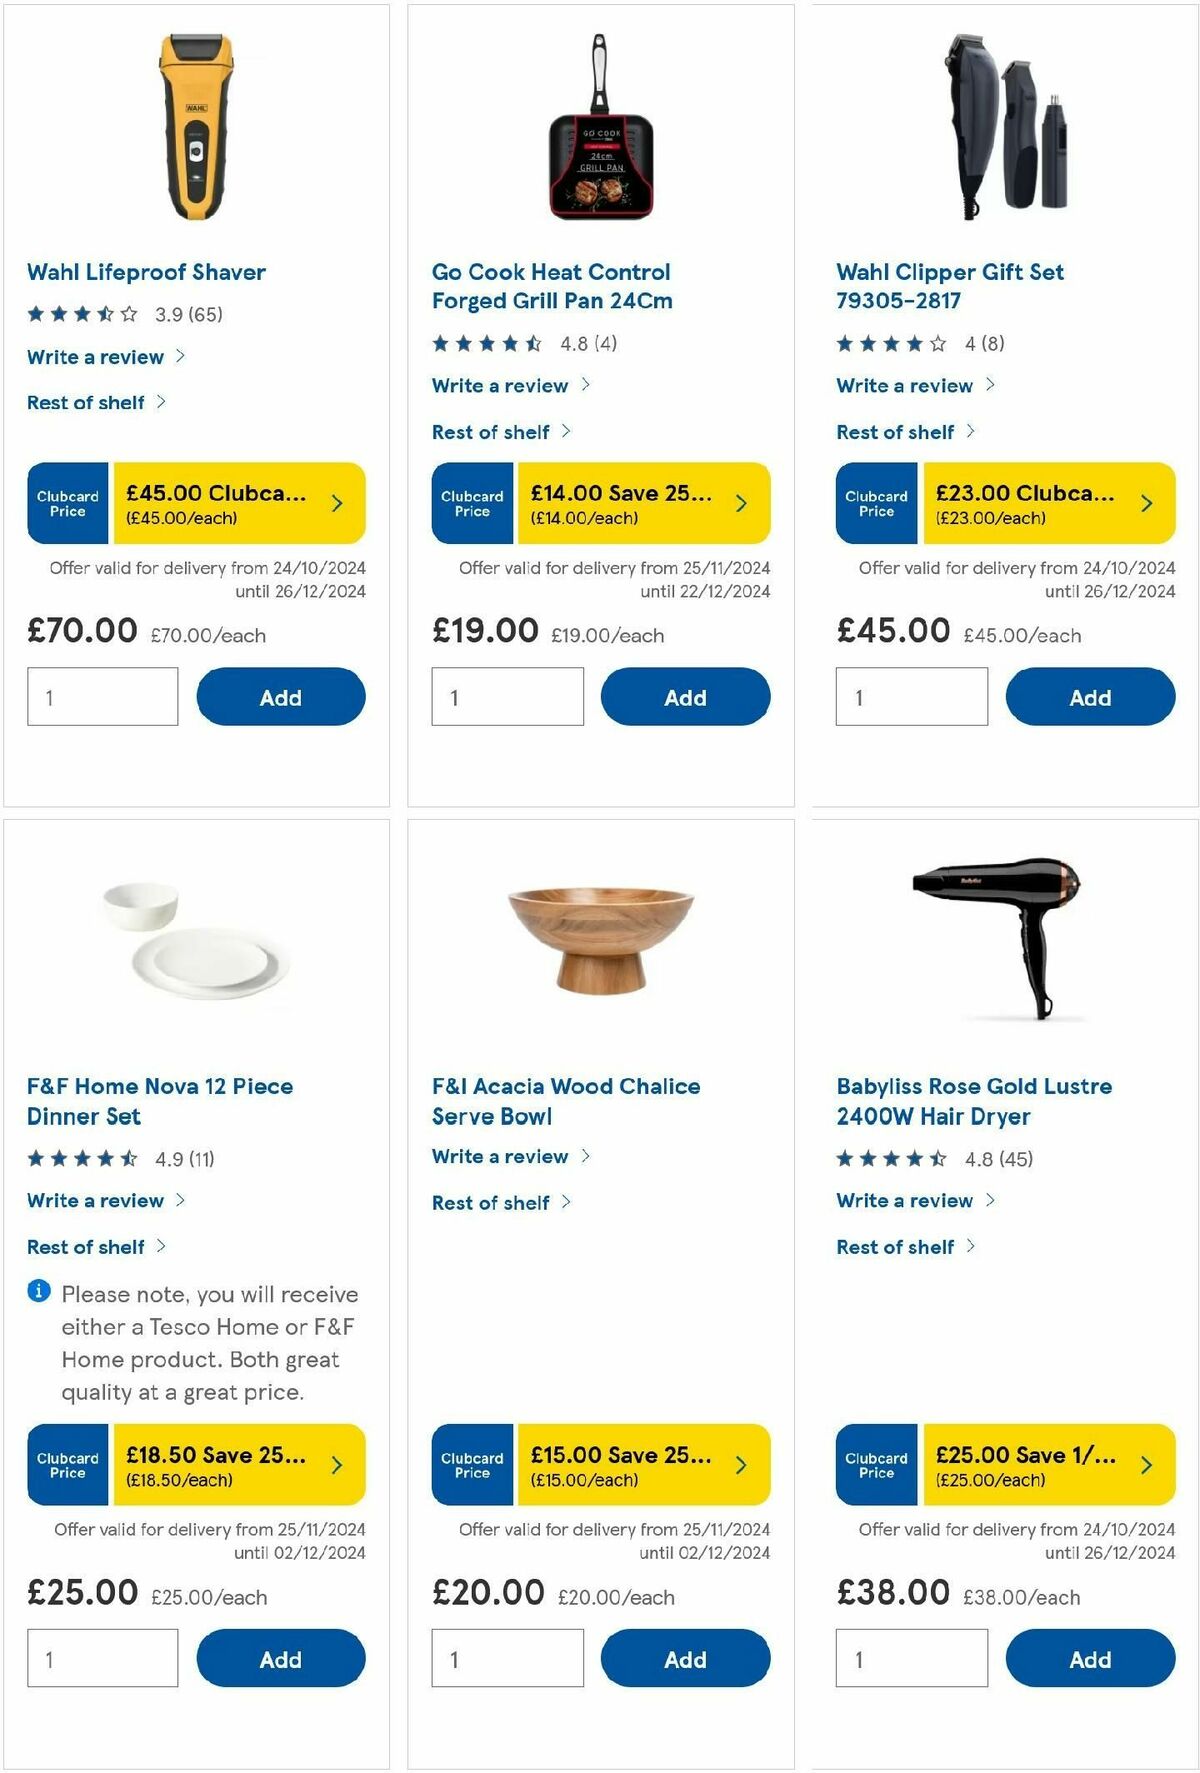Expand the £14.00 Save offer chevron
The image size is (1200, 1773).
[742, 505]
